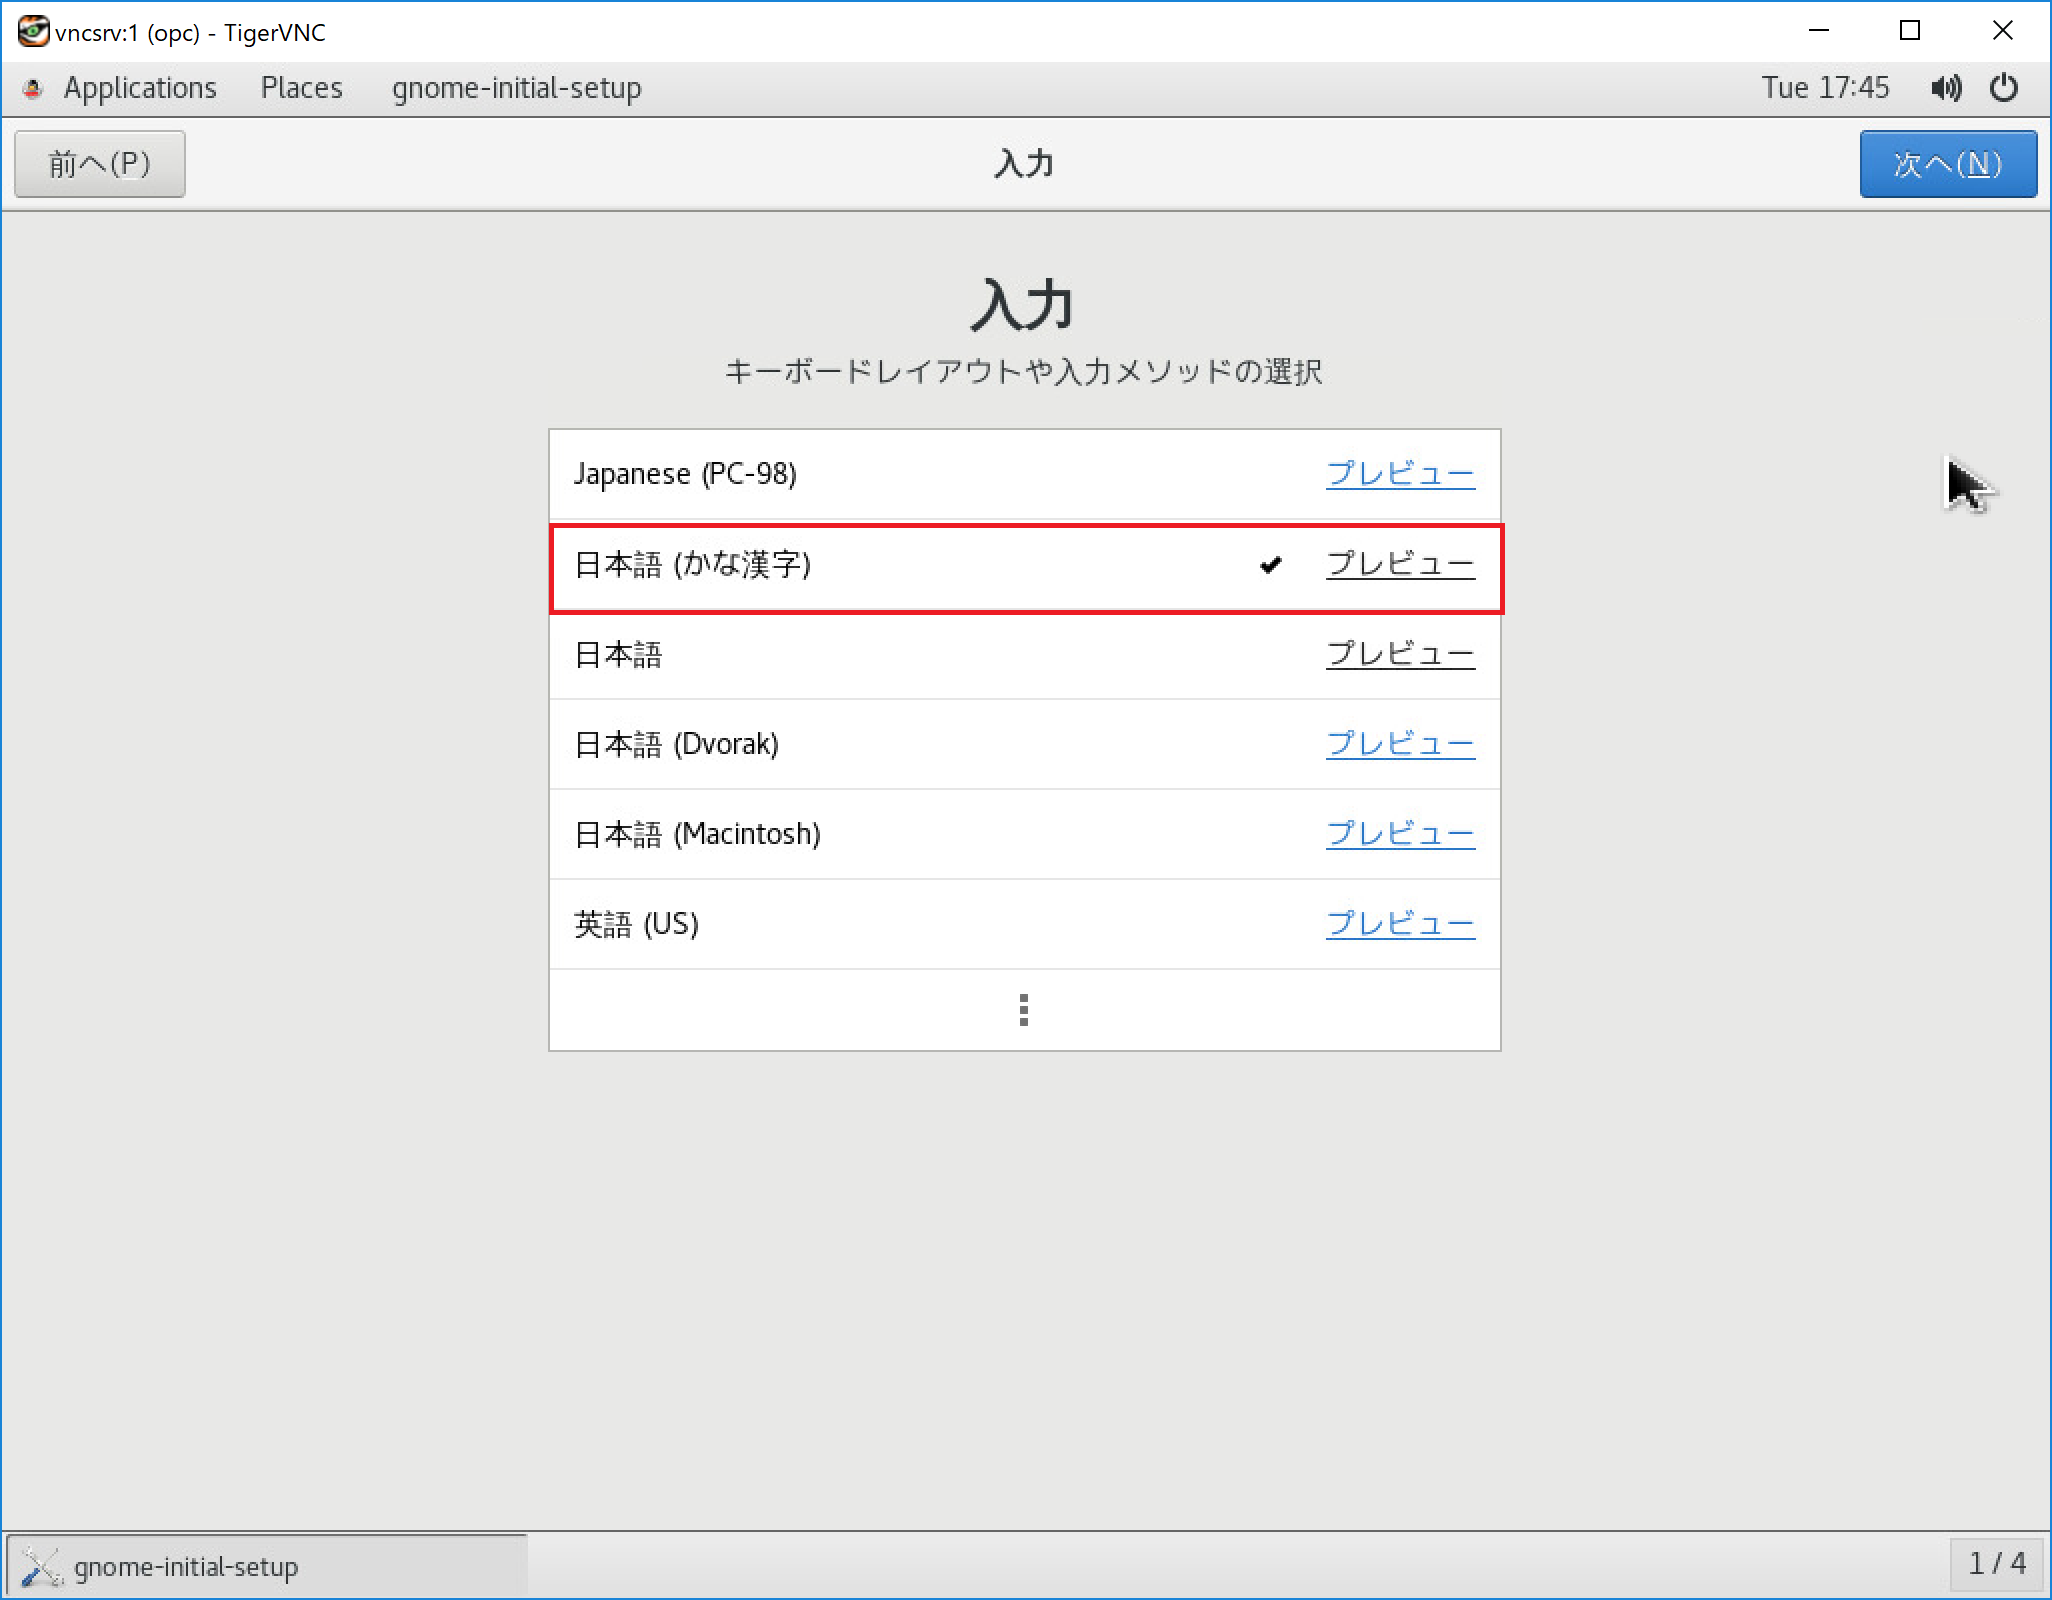Click the workspace indicator showing 1/4
The width and height of the screenshot is (2052, 1600).
tap(1997, 1565)
